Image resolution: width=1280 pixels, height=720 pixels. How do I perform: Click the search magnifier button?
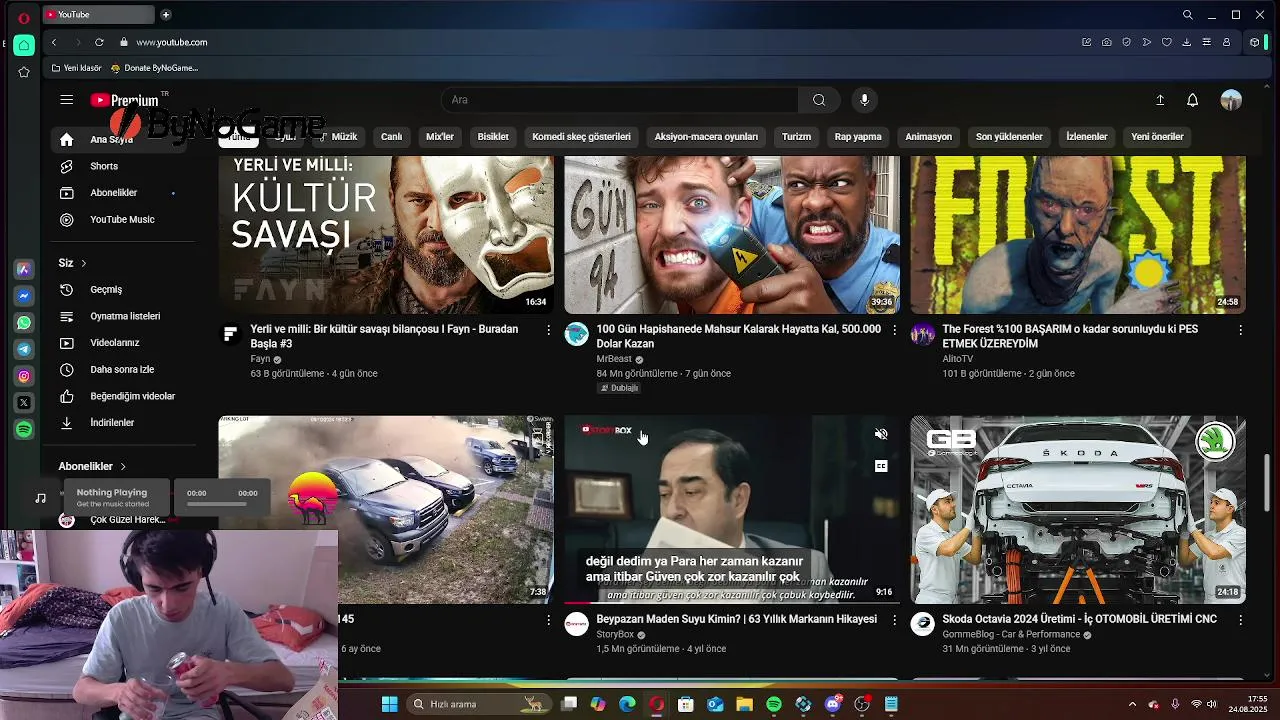coord(819,100)
